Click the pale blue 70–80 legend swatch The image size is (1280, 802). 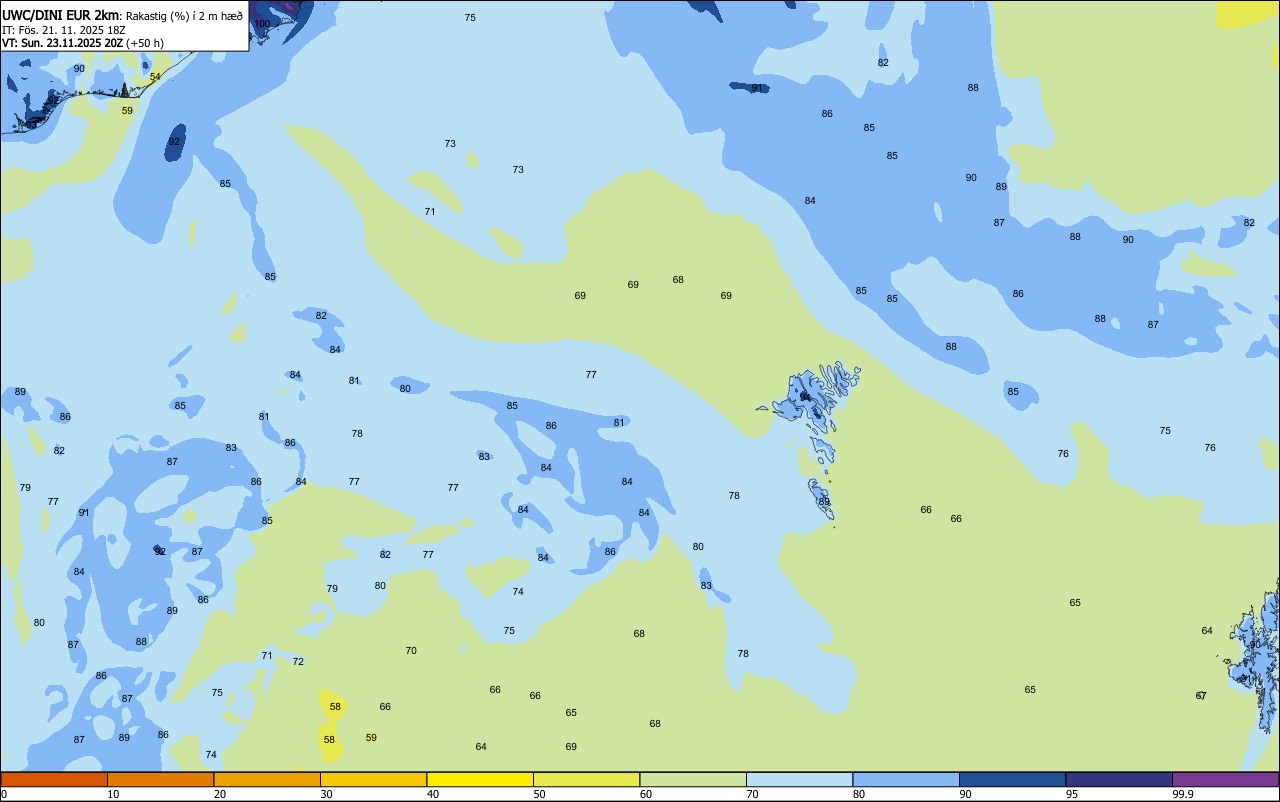[x=799, y=779]
